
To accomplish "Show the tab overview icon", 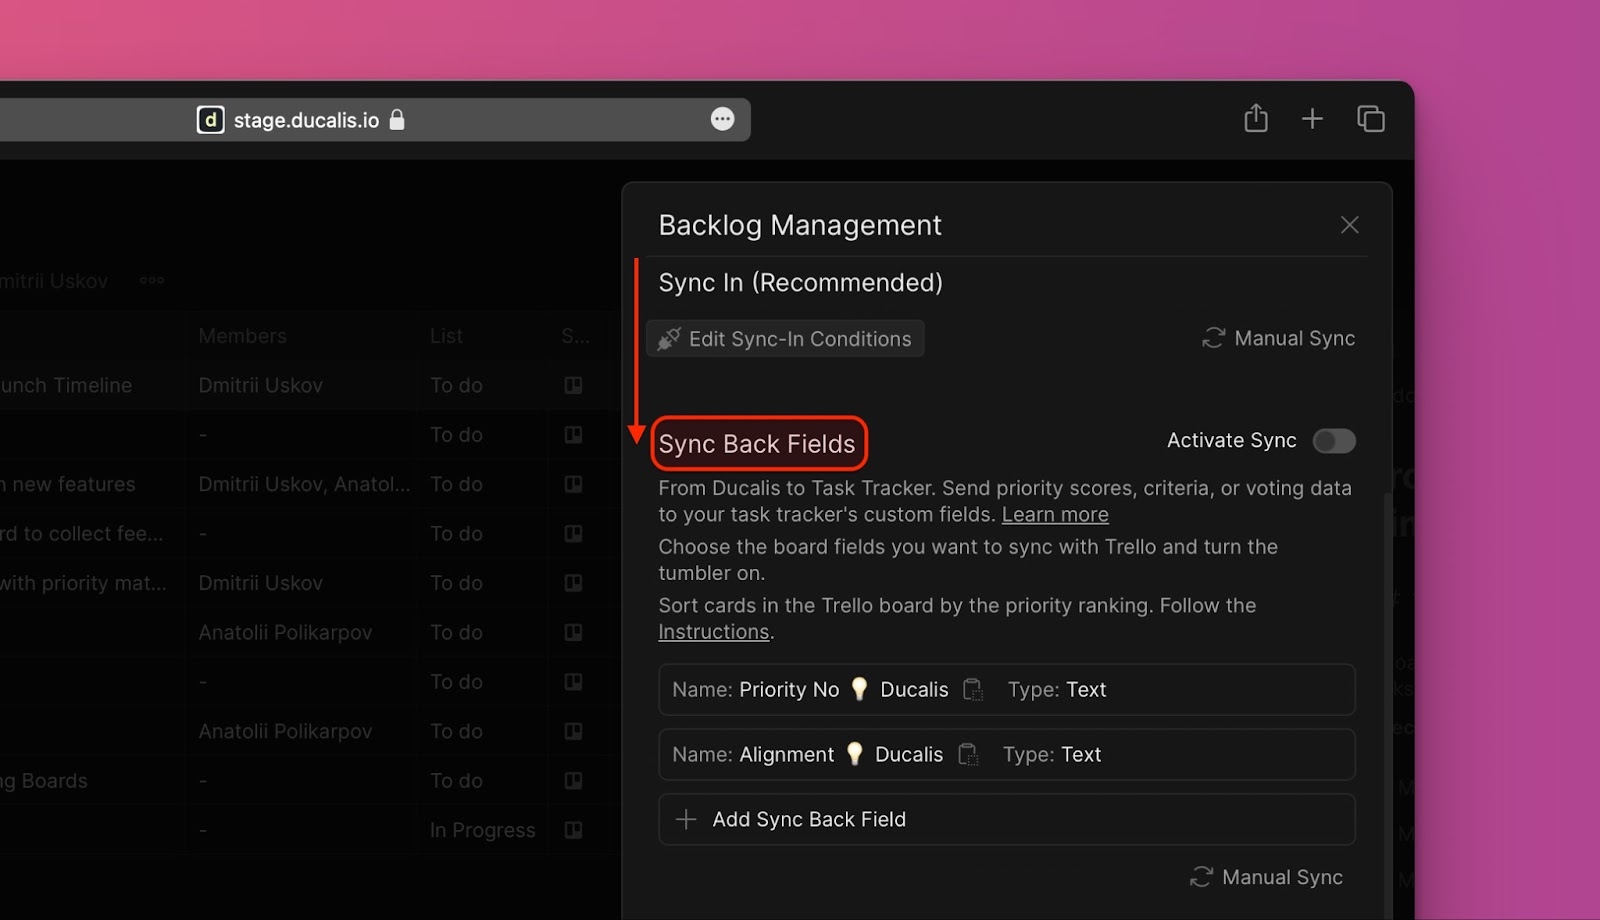I will point(1370,119).
